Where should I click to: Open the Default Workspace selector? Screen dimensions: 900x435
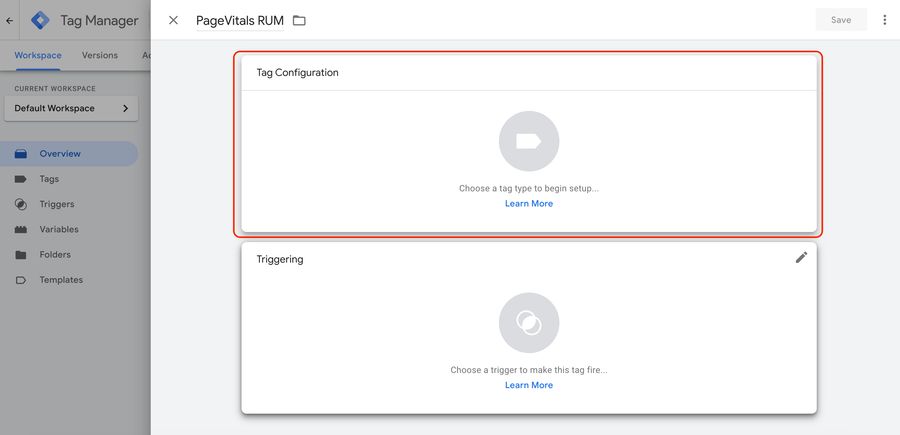pyautogui.click(x=71, y=108)
